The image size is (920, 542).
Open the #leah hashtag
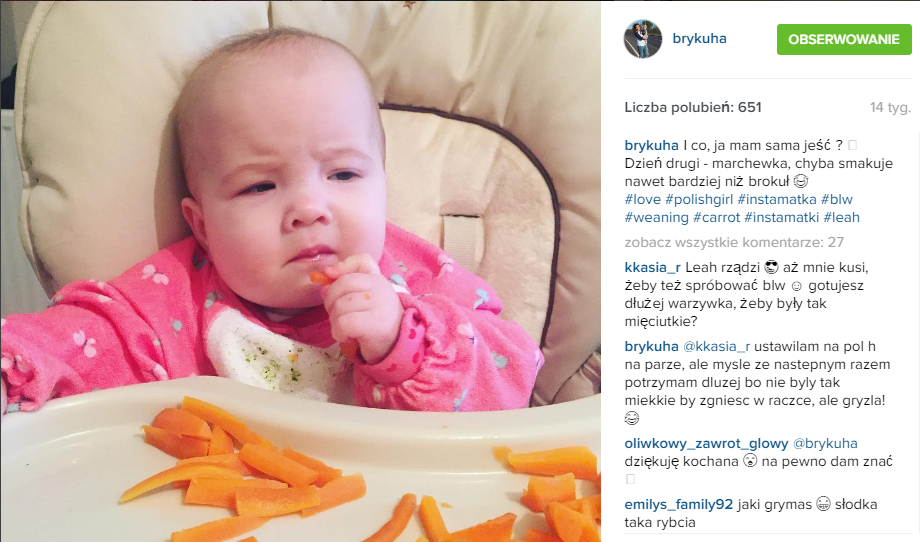(841, 218)
